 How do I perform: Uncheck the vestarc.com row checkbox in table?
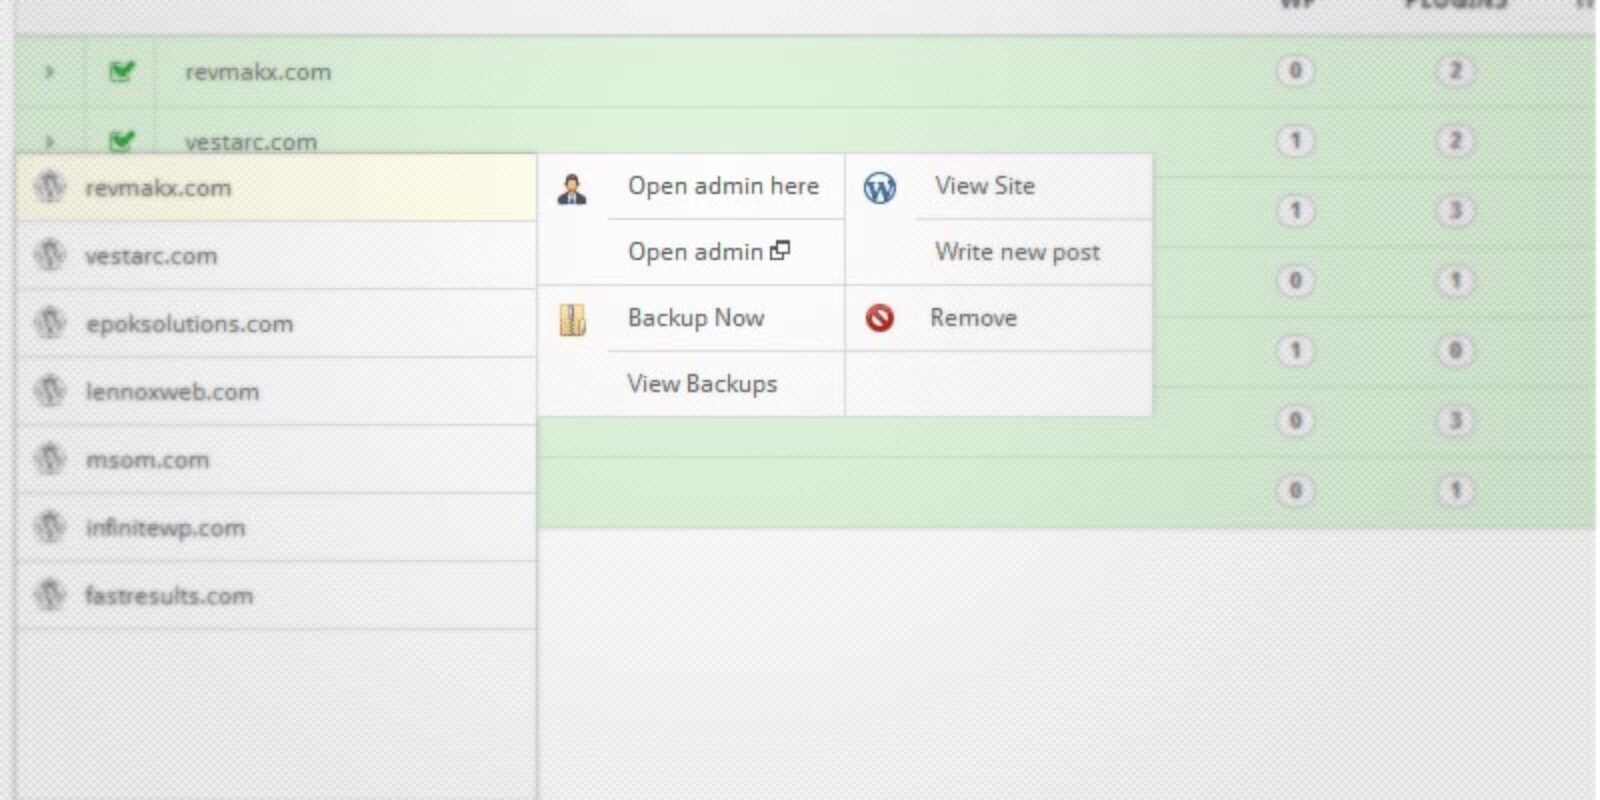tap(121, 141)
